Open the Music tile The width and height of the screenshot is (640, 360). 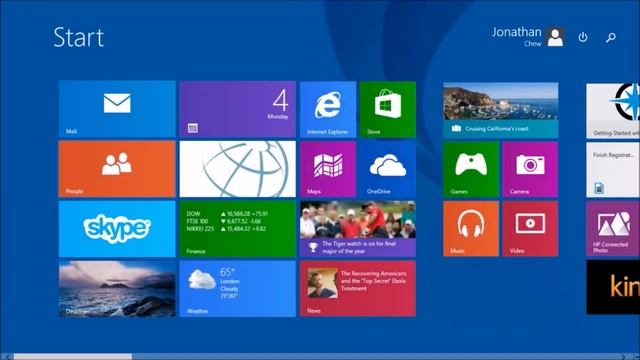click(x=471, y=229)
